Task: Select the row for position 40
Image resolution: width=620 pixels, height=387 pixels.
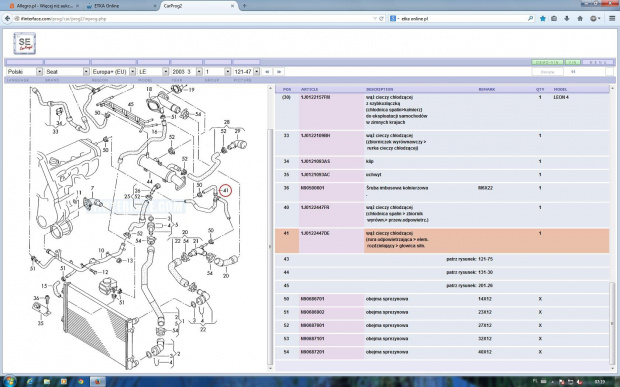Action: tap(442, 214)
